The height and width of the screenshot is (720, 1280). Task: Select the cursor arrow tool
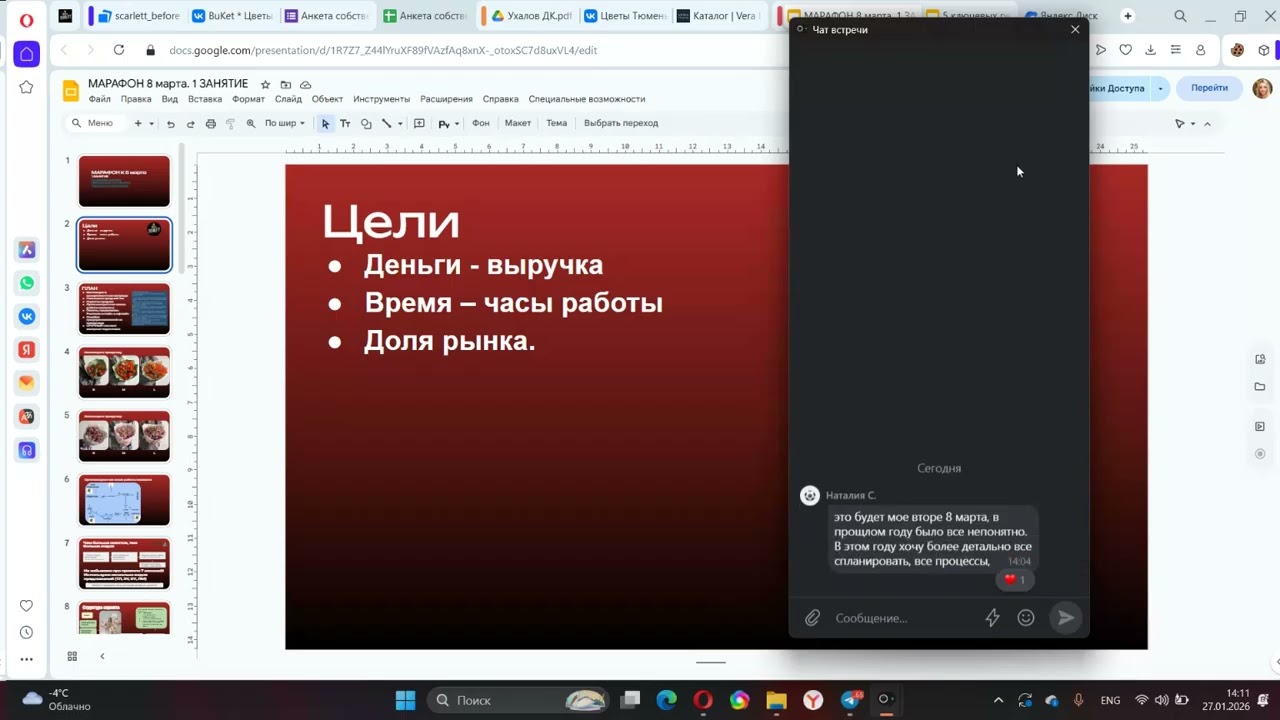click(x=325, y=124)
